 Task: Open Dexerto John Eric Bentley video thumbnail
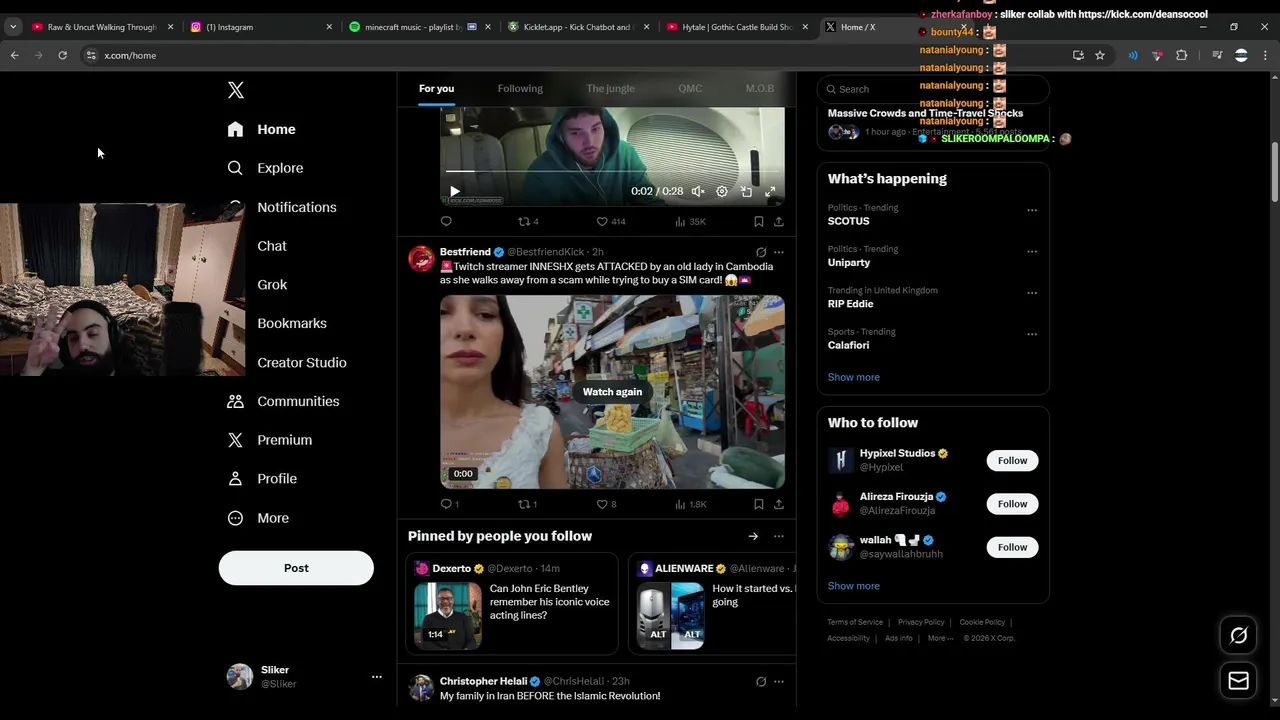(x=448, y=616)
